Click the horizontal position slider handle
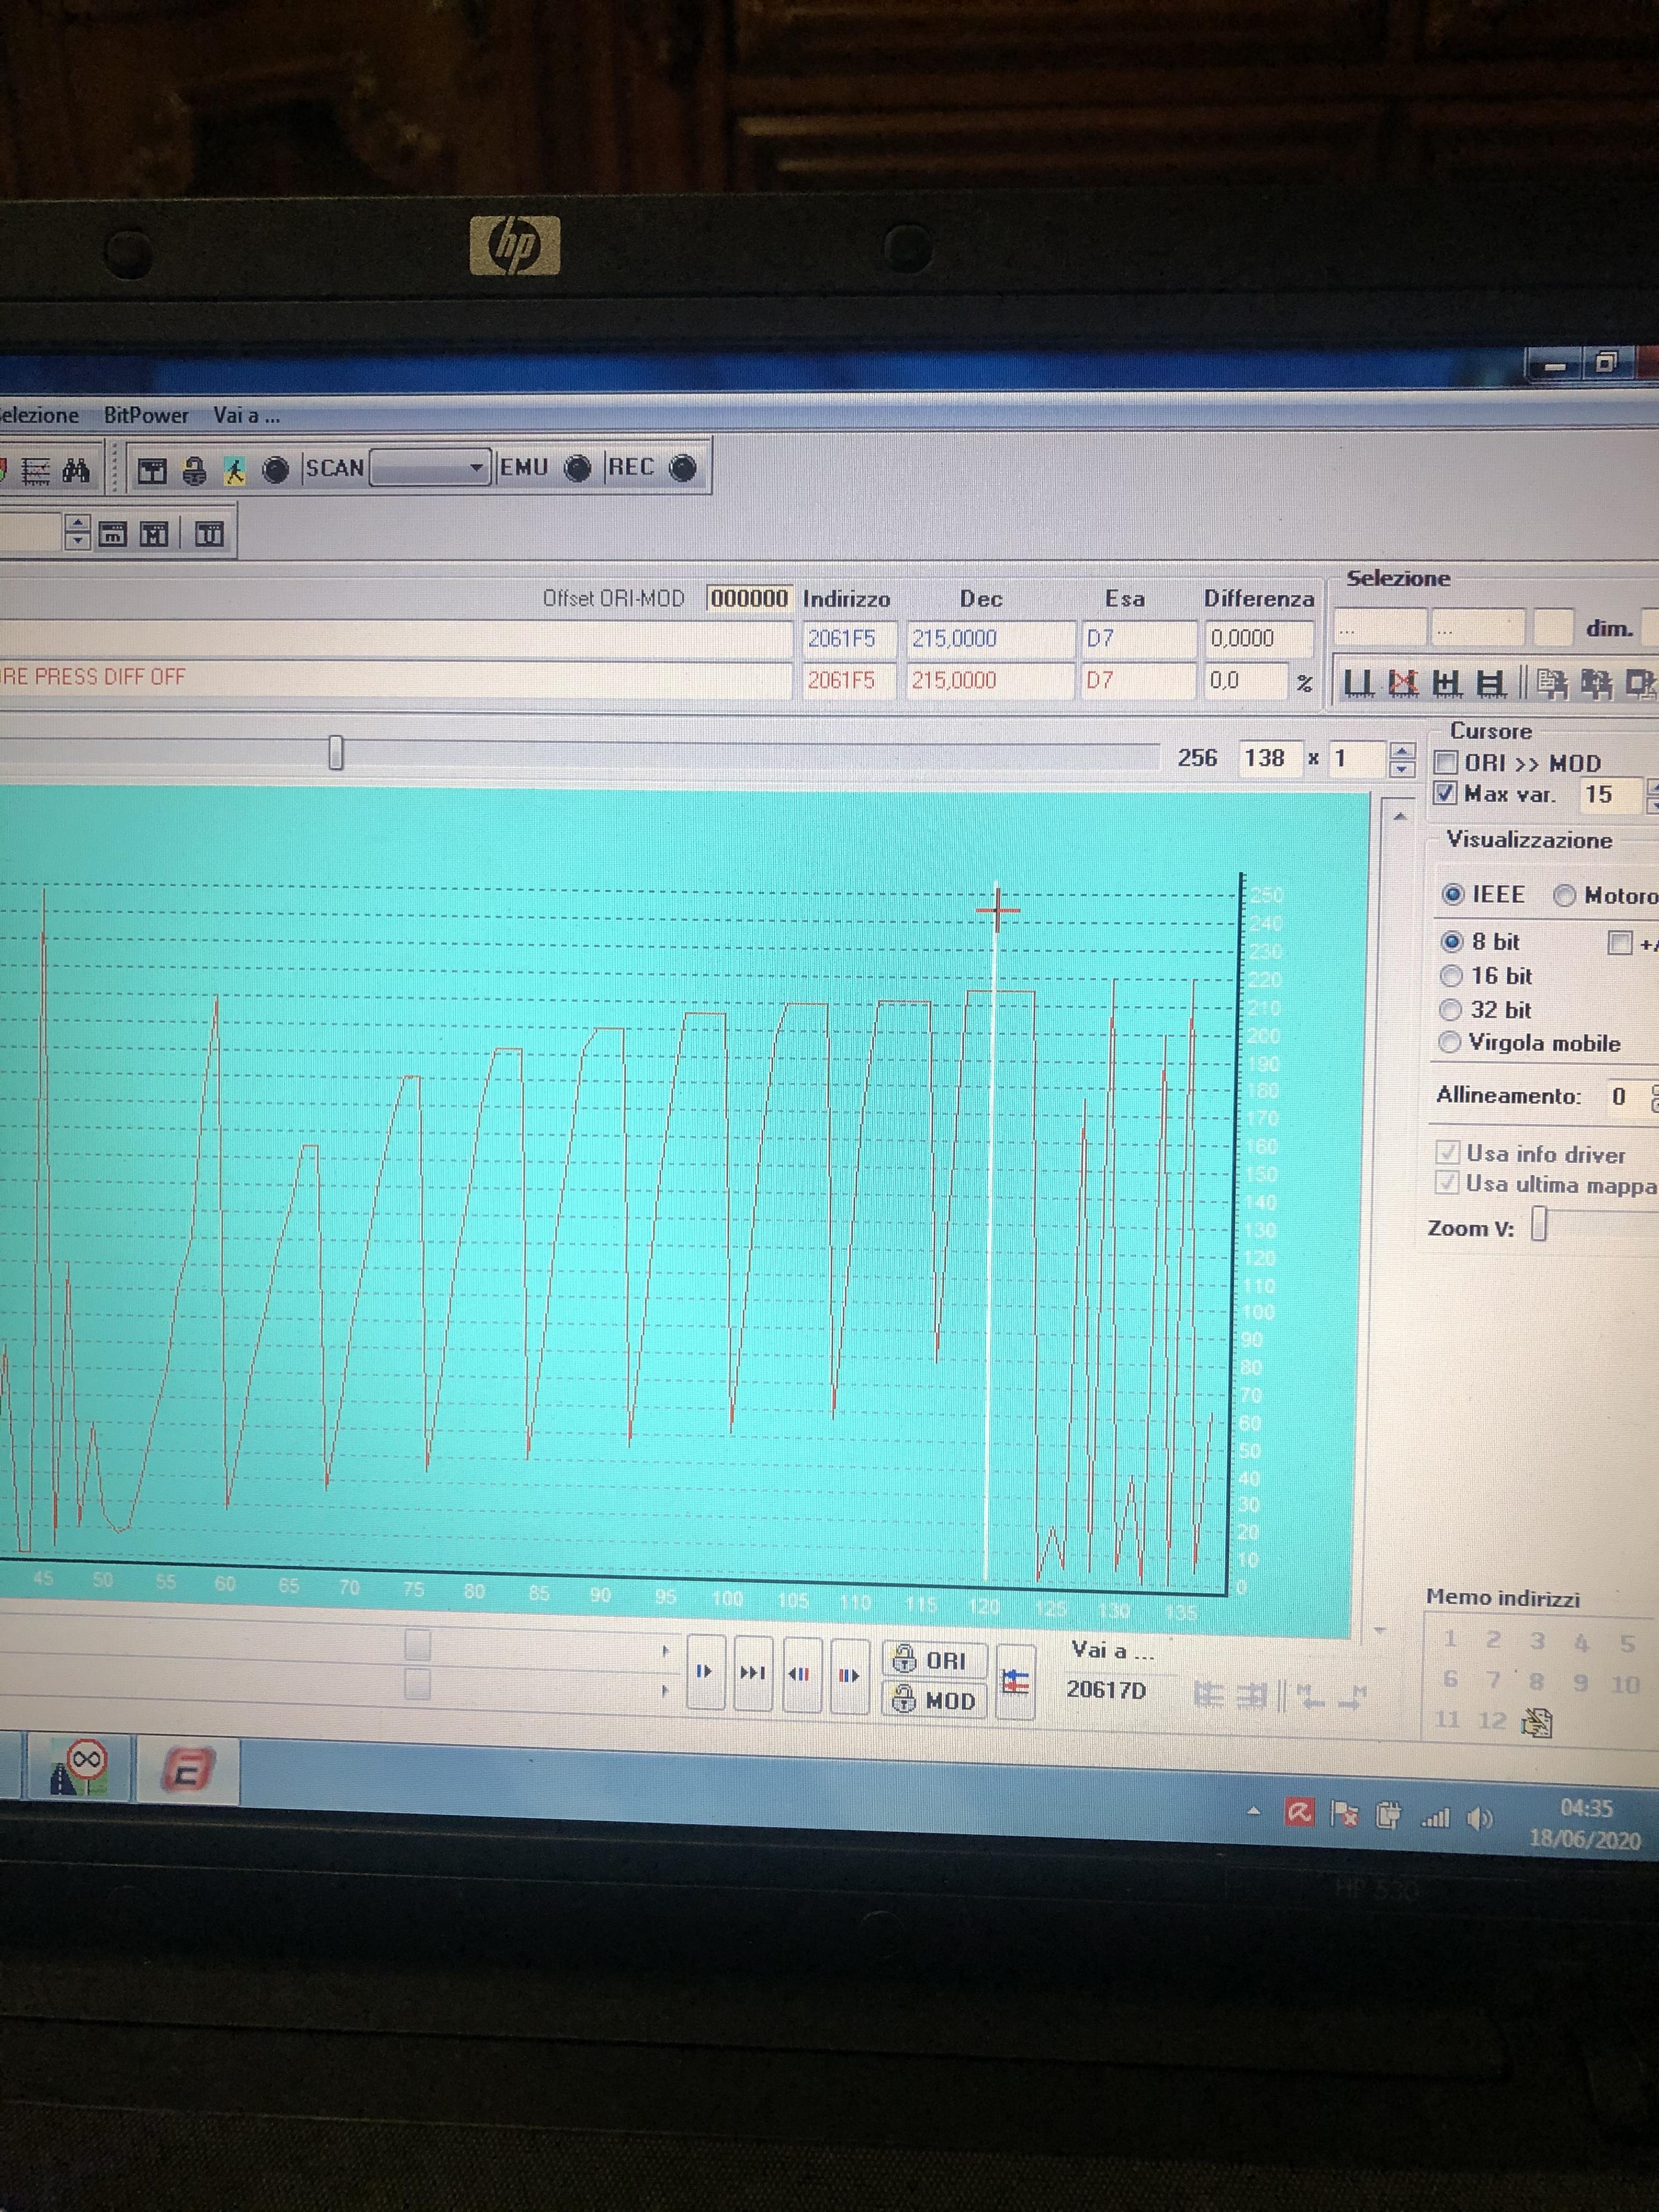Image resolution: width=1659 pixels, height=2212 pixels. point(336,753)
